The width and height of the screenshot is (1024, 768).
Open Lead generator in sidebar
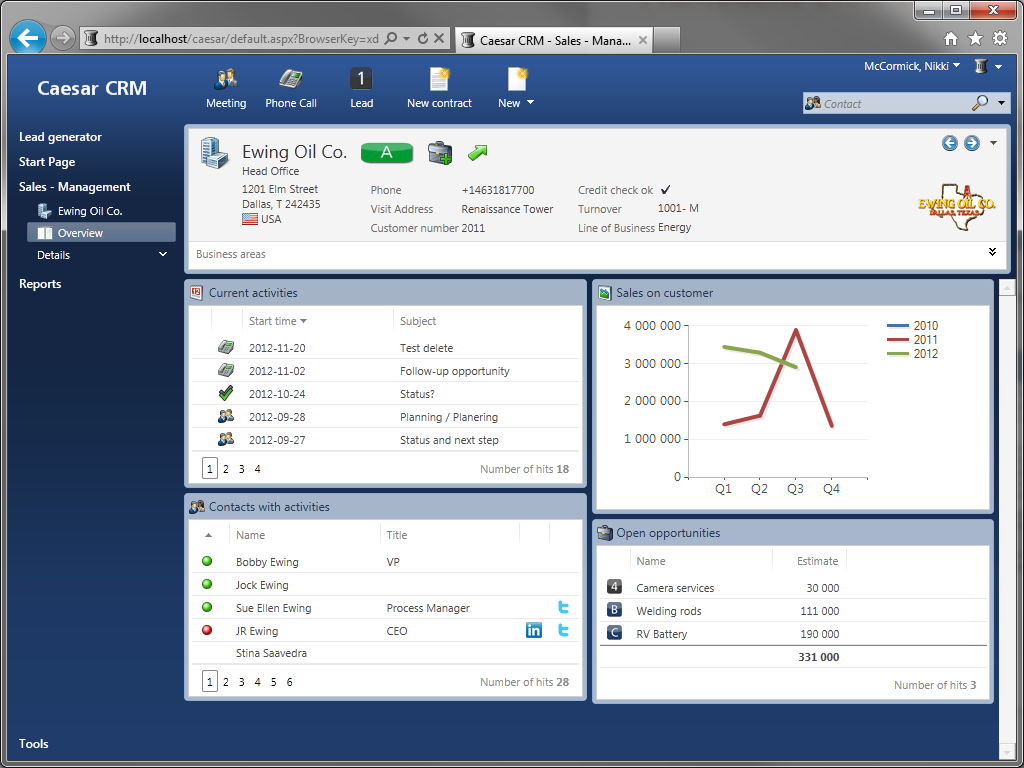pyautogui.click(x=60, y=136)
